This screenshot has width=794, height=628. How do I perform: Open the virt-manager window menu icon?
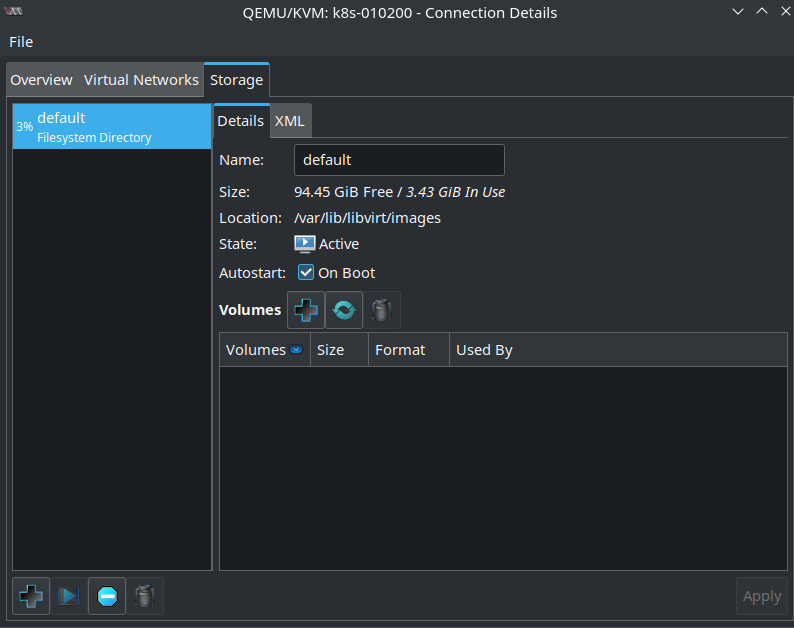[x=14, y=11]
